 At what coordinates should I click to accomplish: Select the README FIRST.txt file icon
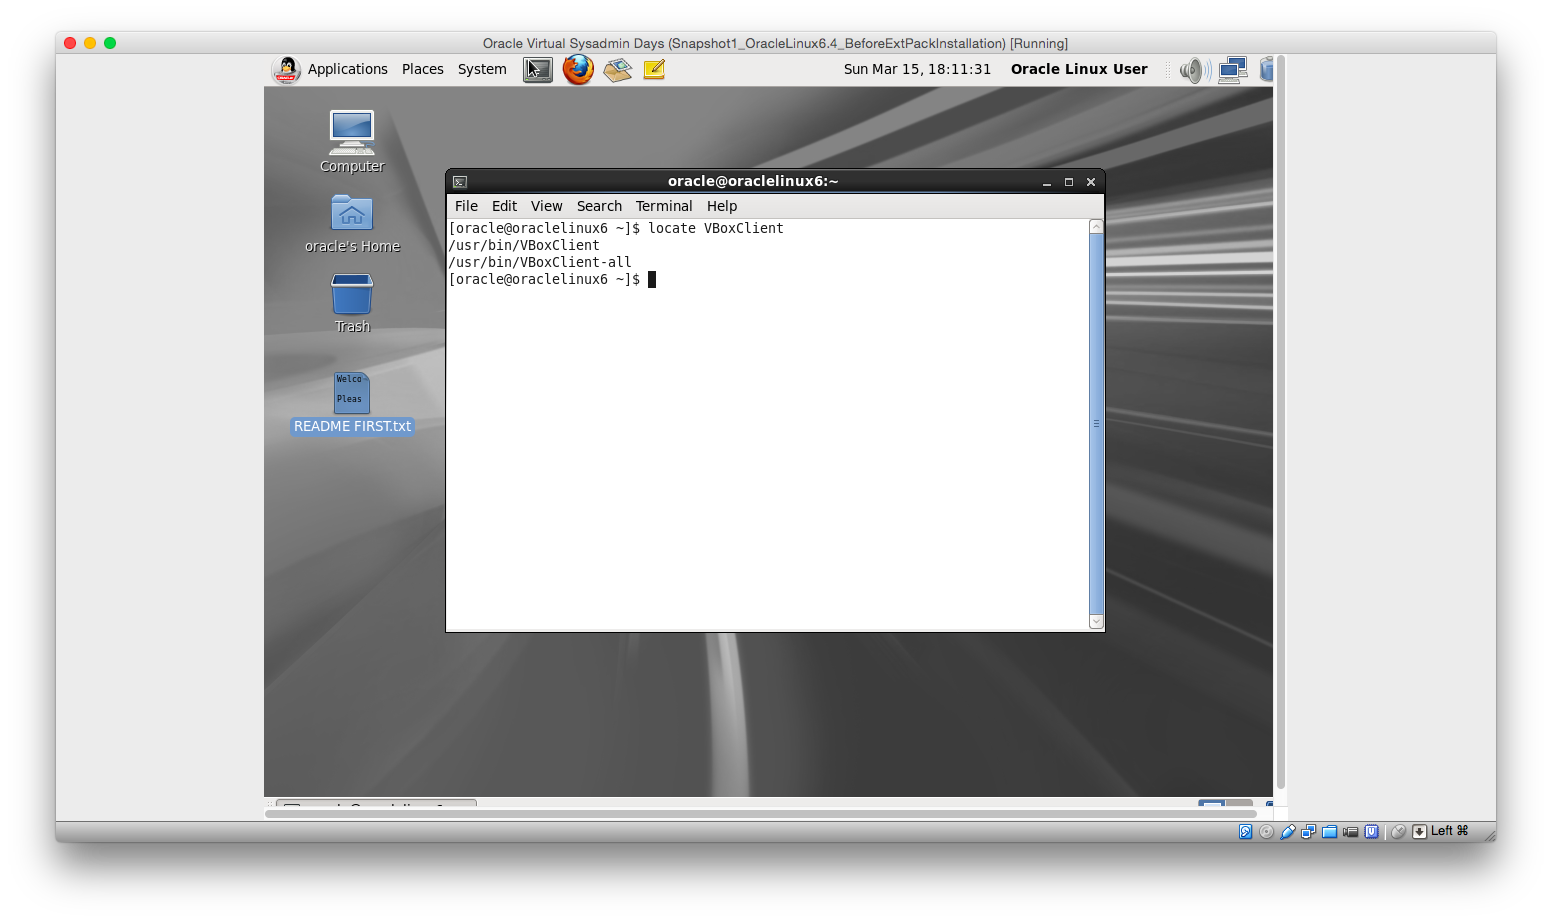[351, 392]
